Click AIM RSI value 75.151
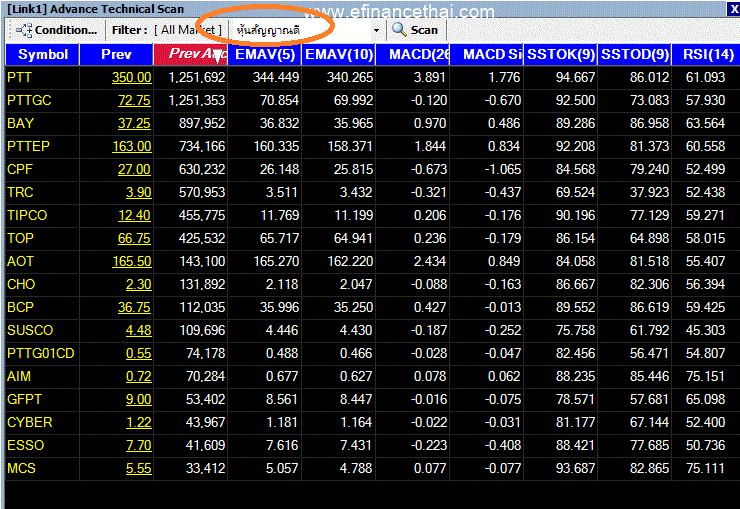Viewport: 740px width, 509px height. (705, 376)
